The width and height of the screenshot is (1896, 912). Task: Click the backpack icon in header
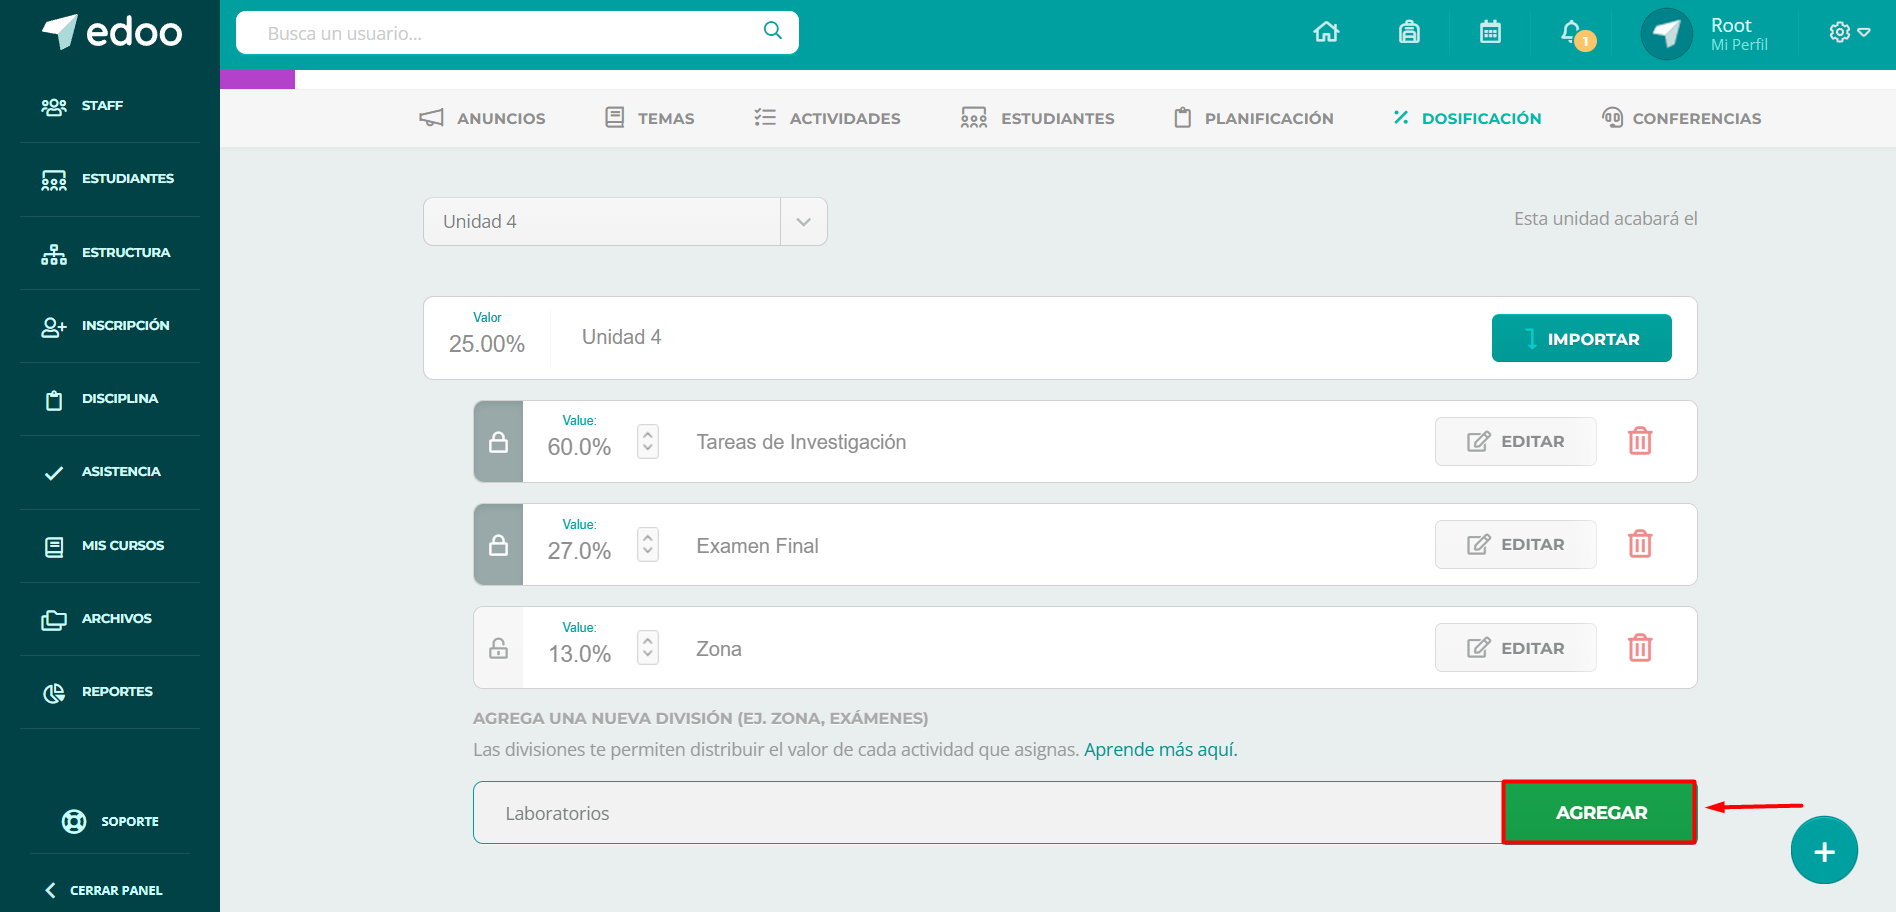(1409, 32)
